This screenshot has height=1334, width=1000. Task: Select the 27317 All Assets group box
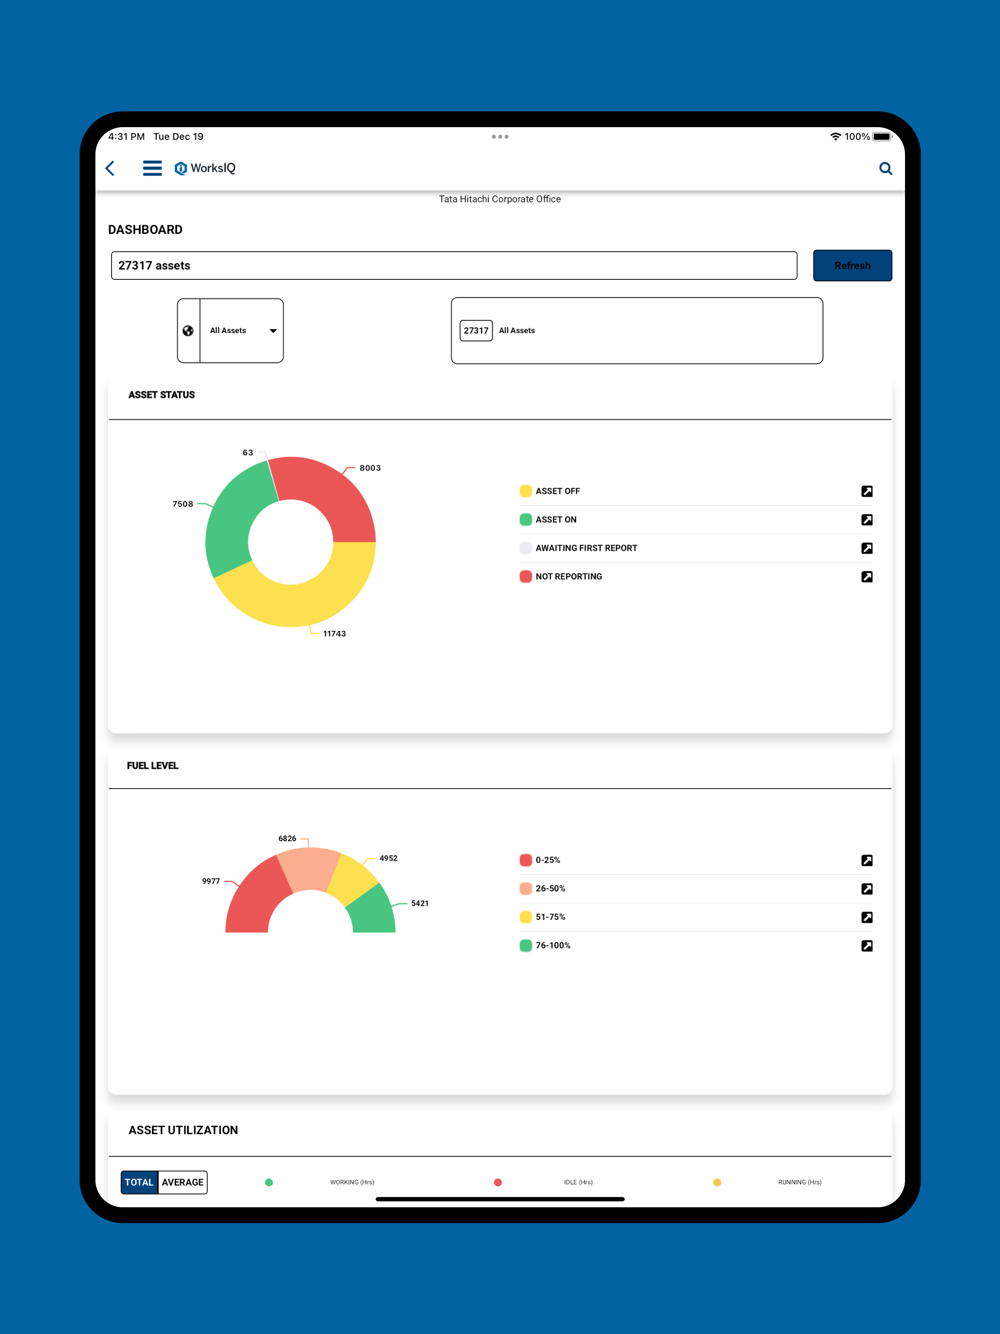click(637, 331)
